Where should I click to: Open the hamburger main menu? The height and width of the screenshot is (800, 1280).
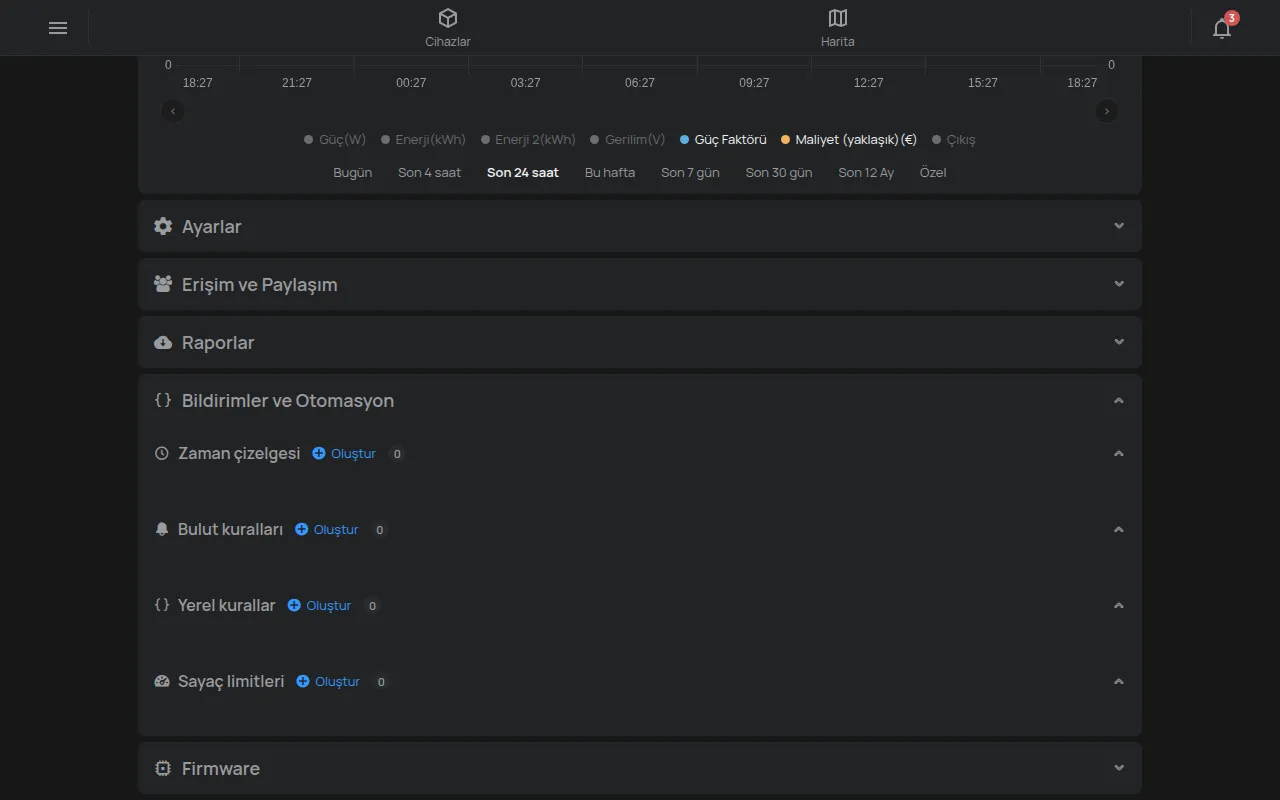(58, 28)
